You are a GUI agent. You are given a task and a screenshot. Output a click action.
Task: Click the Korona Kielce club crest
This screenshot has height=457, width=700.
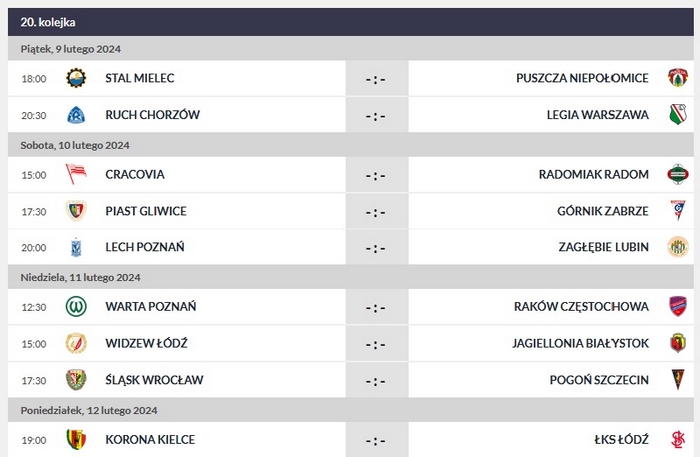tap(75, 439)
